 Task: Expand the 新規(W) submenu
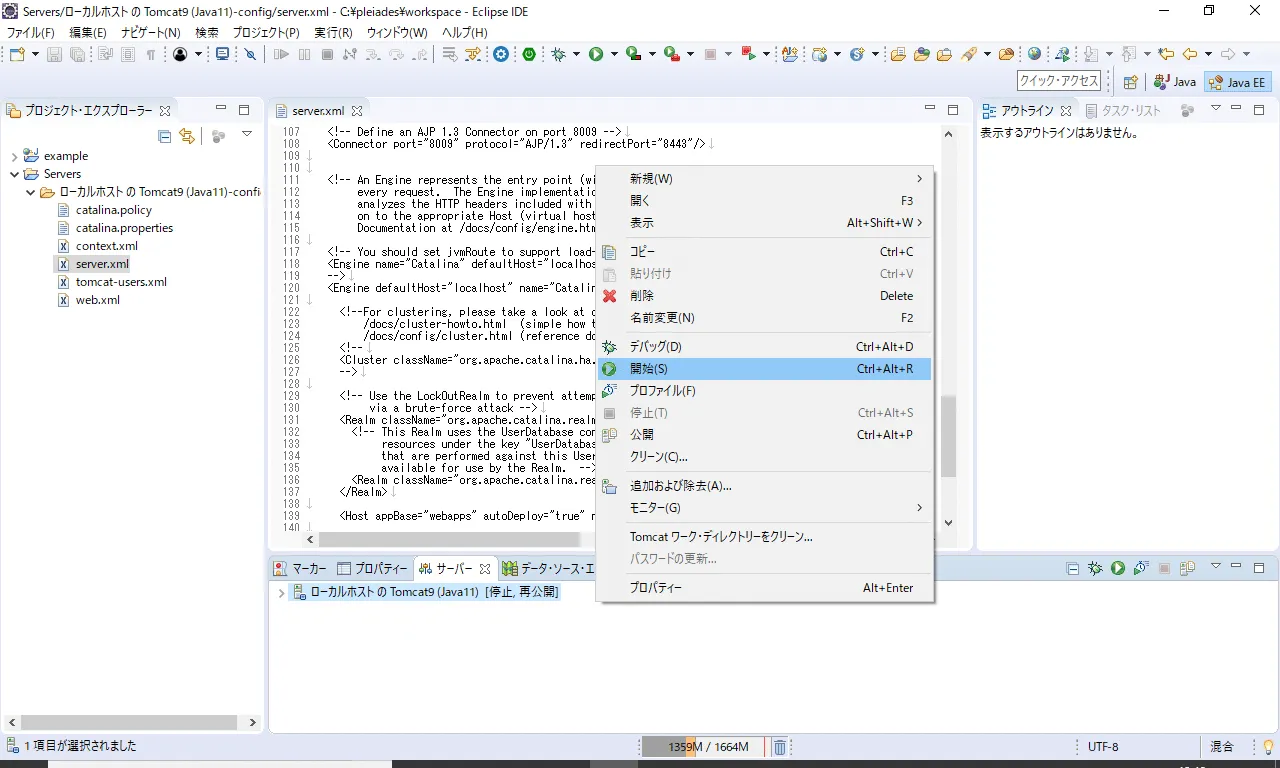coord(765,179)
